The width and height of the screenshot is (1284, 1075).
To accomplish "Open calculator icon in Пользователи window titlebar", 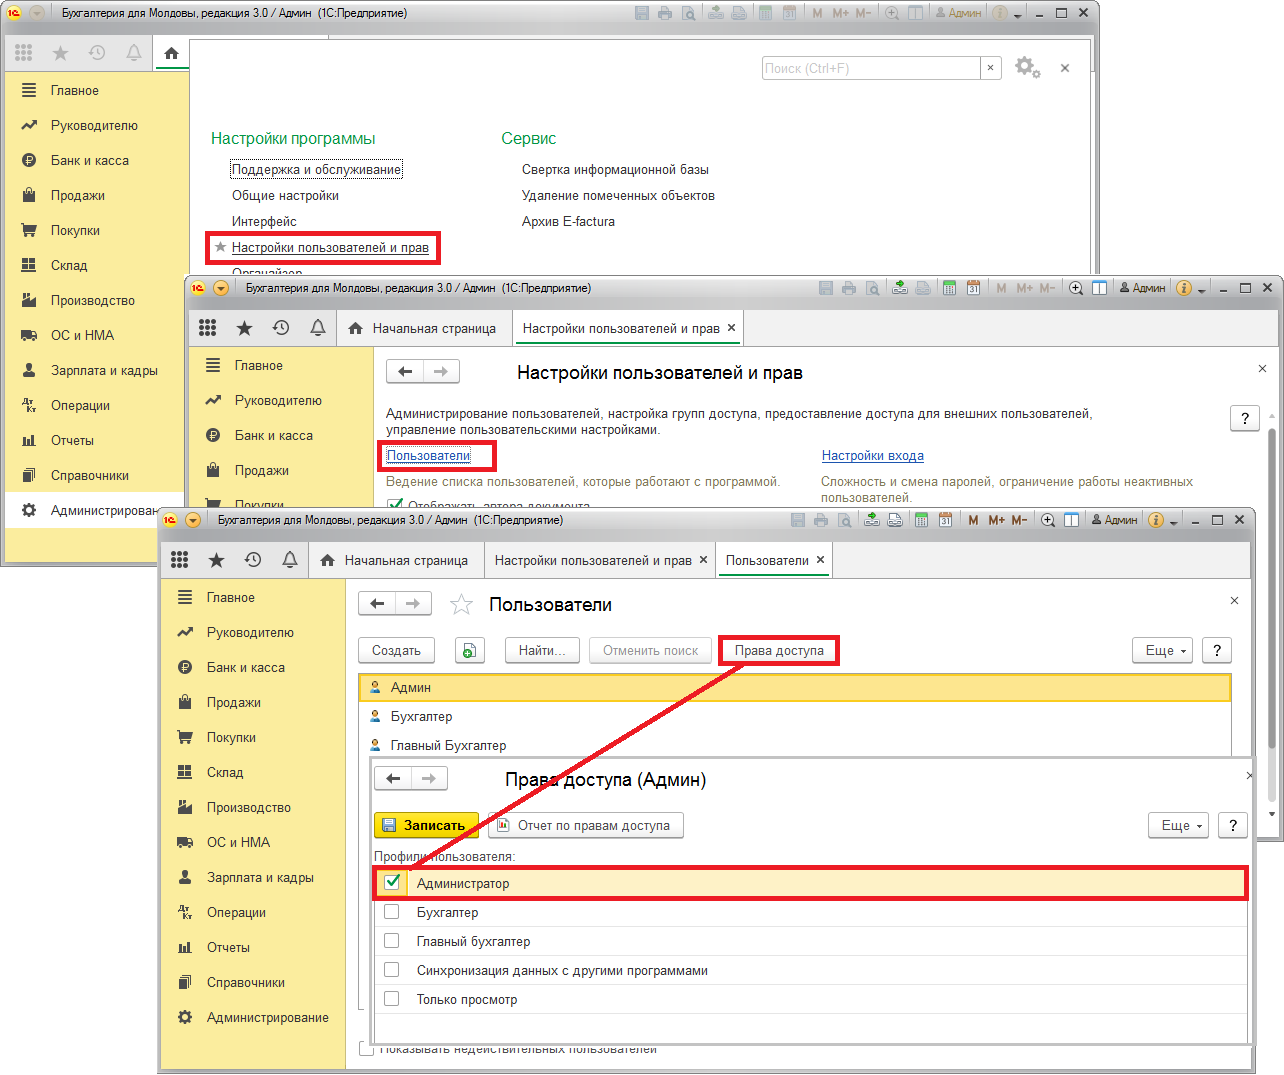I will pos(921,520).
